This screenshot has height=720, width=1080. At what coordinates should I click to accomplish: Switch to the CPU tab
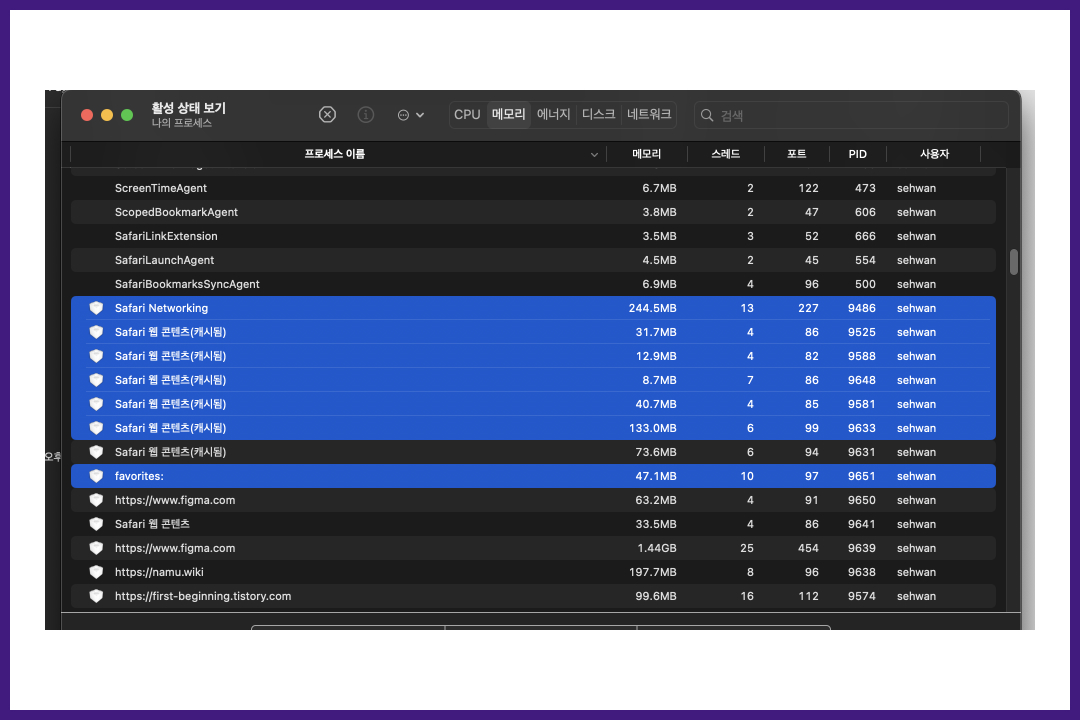[467, 114]
